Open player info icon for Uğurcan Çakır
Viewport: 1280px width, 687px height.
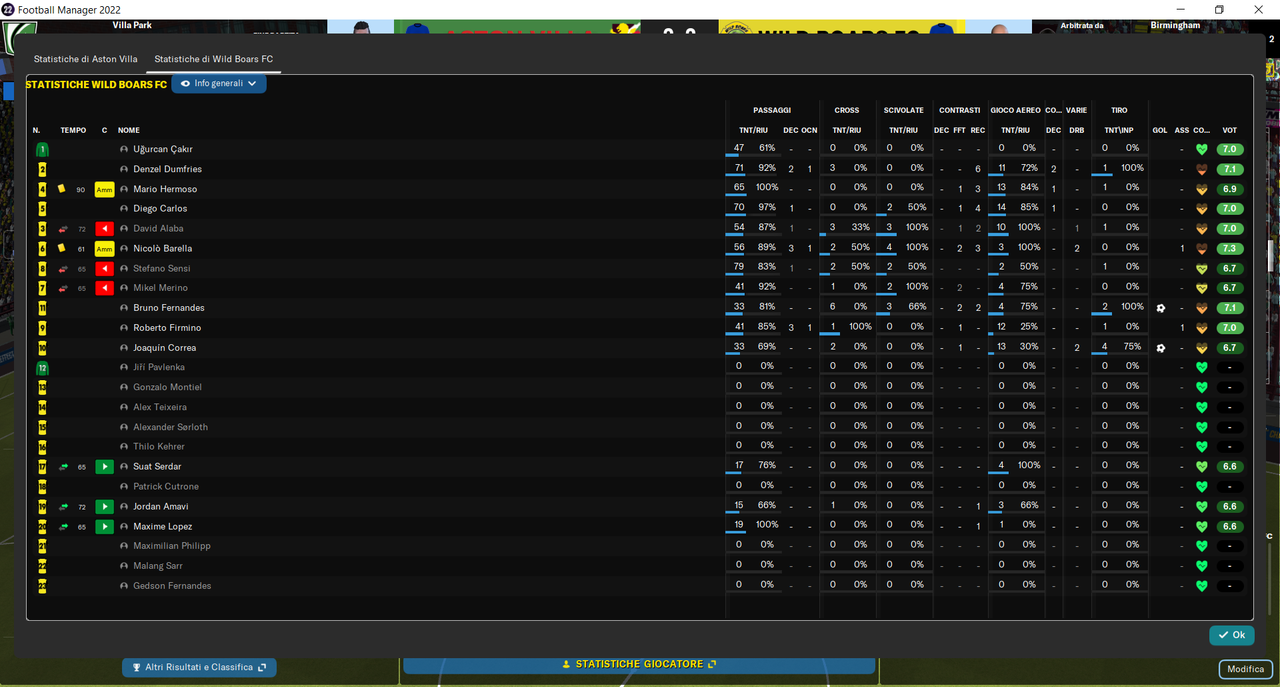[x=124, y=149]
